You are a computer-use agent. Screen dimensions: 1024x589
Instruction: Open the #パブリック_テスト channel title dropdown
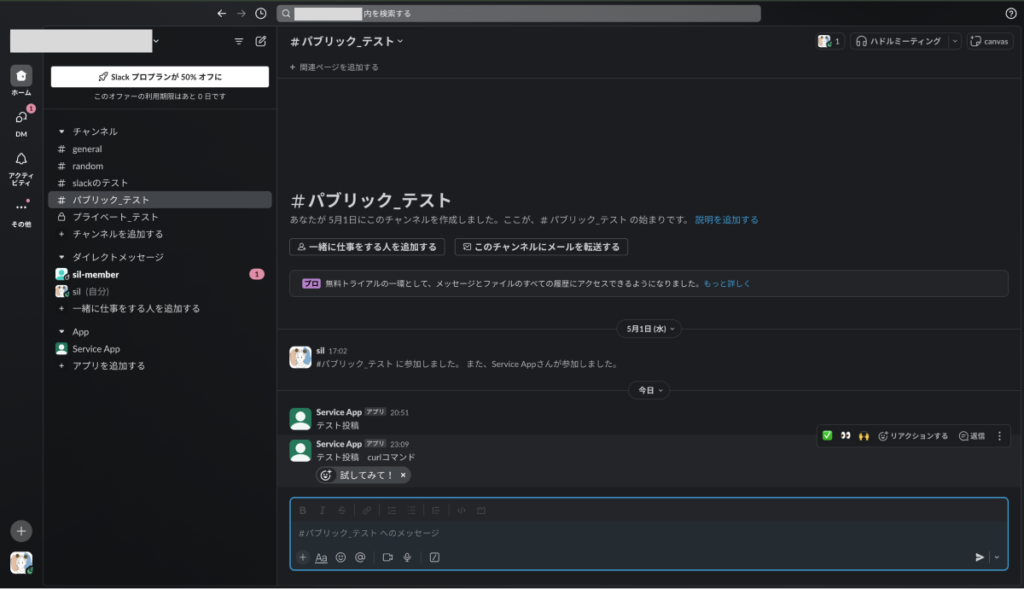(x=347, y=41)
